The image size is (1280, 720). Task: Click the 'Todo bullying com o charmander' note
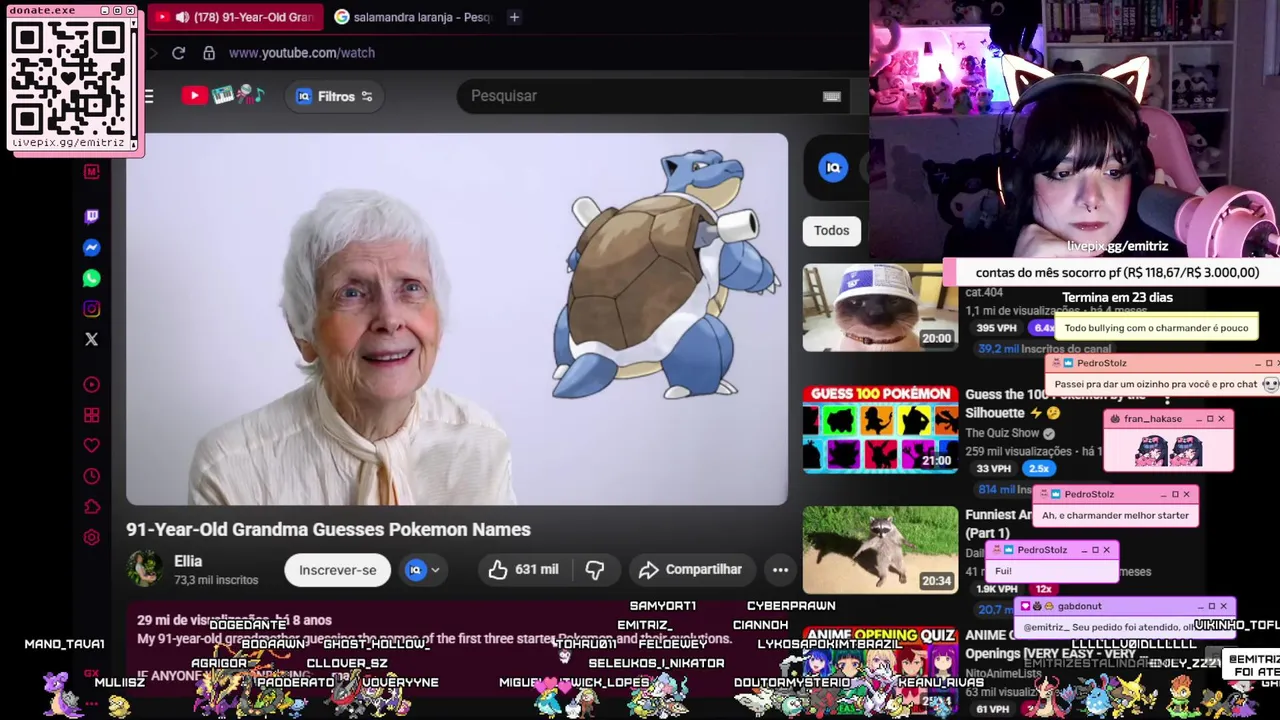[1156, 328]
